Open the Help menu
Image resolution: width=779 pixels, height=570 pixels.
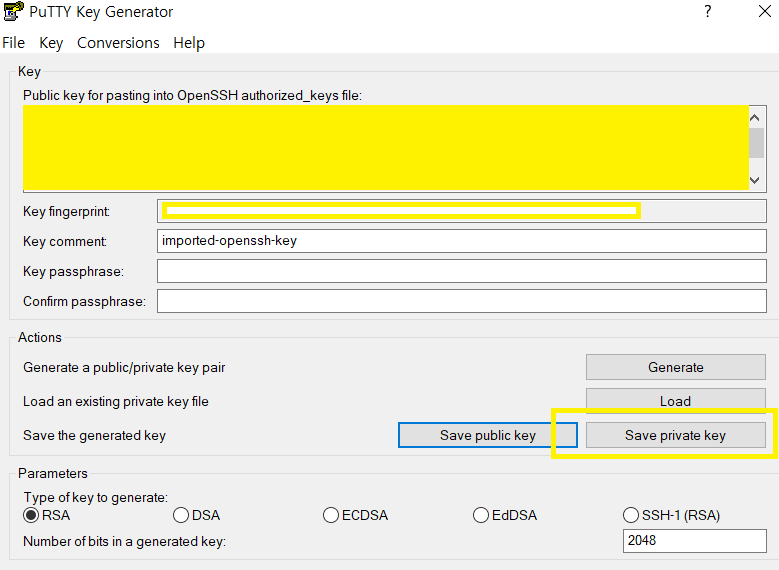[x=189, y=43]
